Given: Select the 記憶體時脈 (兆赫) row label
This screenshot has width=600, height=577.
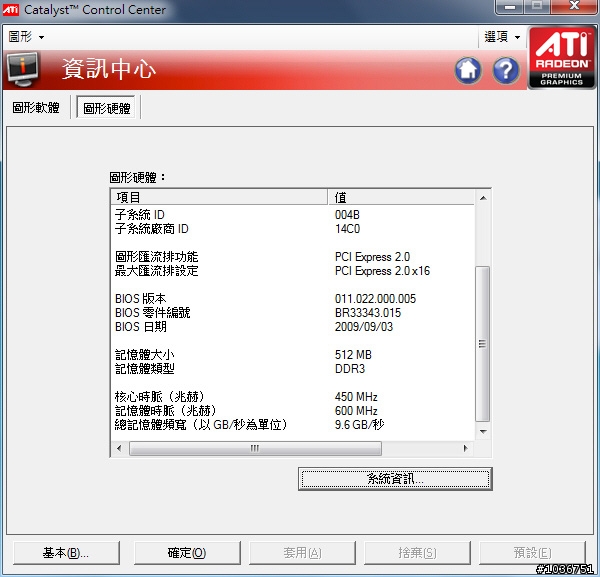Looking at the screenshot, I should (x=166, y=411).
